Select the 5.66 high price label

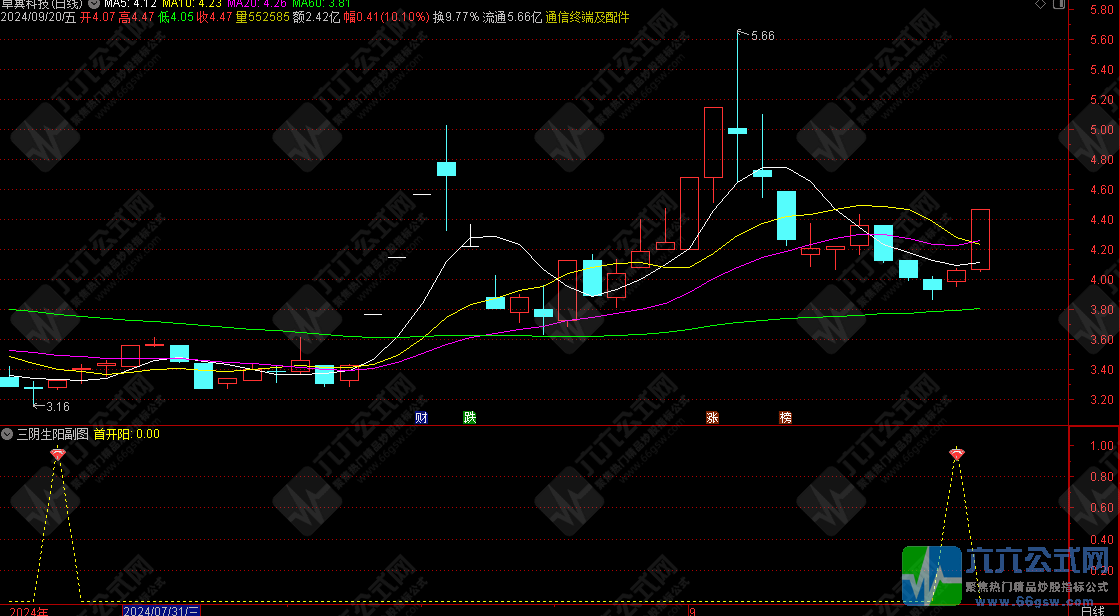click(762, 36)
